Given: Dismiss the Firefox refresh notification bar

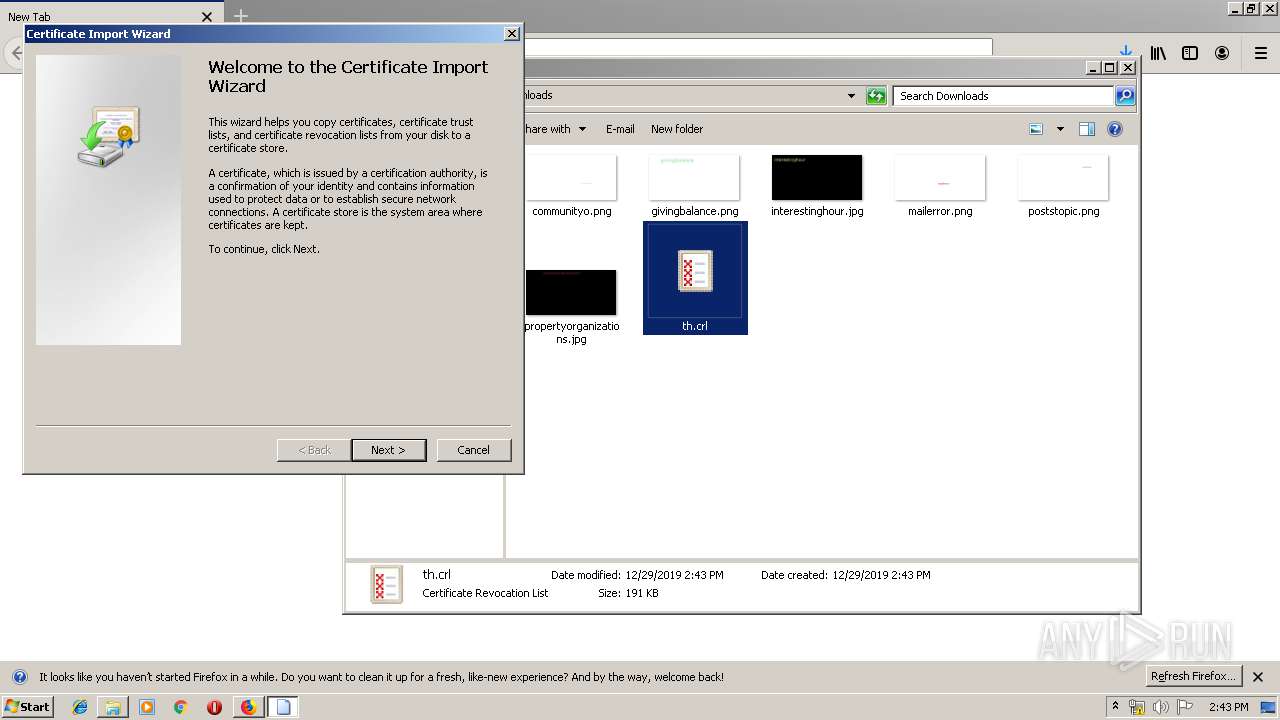Looking at the screenshot, I should pyautogui.click(x=1258, y=677).
